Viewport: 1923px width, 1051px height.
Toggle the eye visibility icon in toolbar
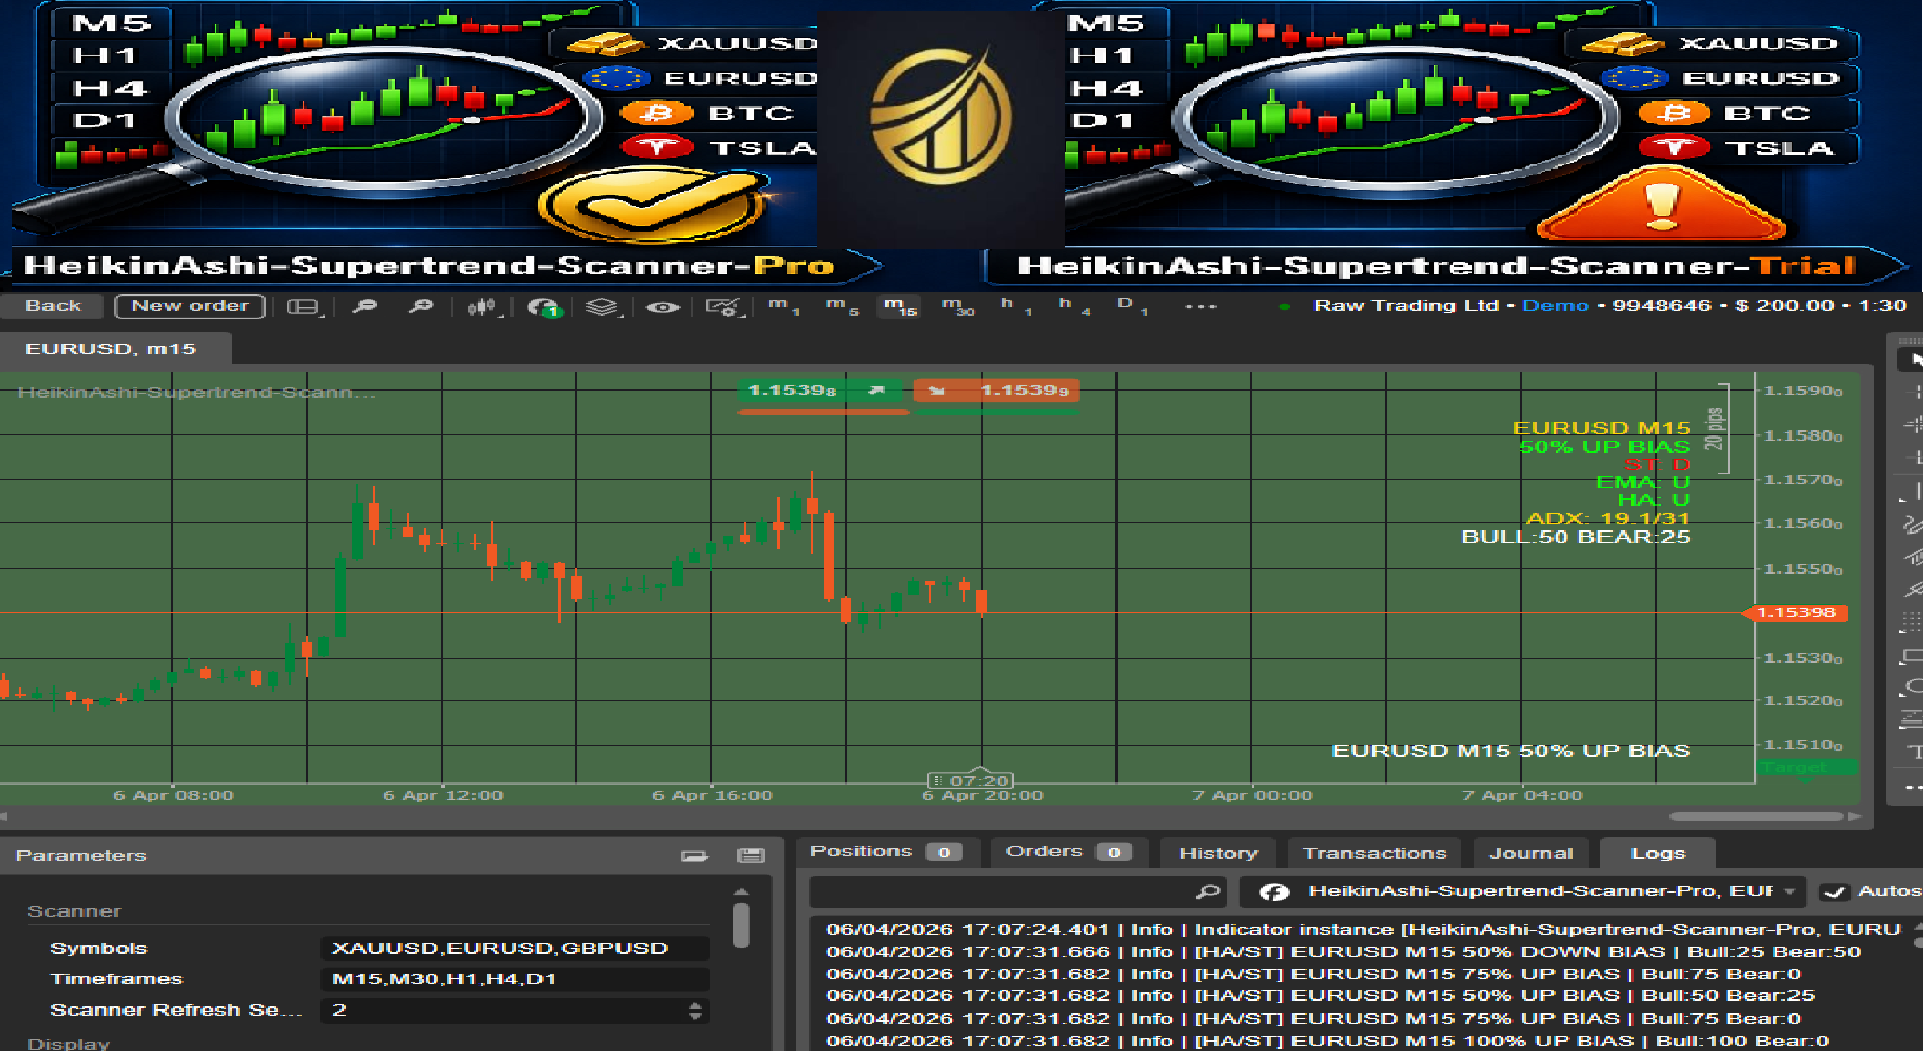[662, 307]
